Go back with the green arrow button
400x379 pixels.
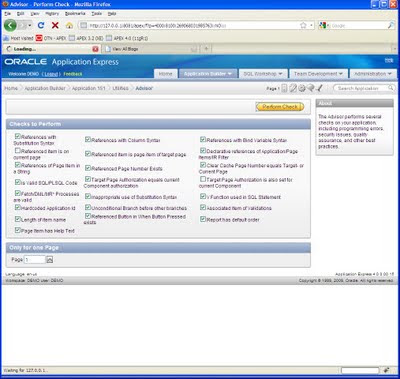pyautogui.click(x=10, y=25)
